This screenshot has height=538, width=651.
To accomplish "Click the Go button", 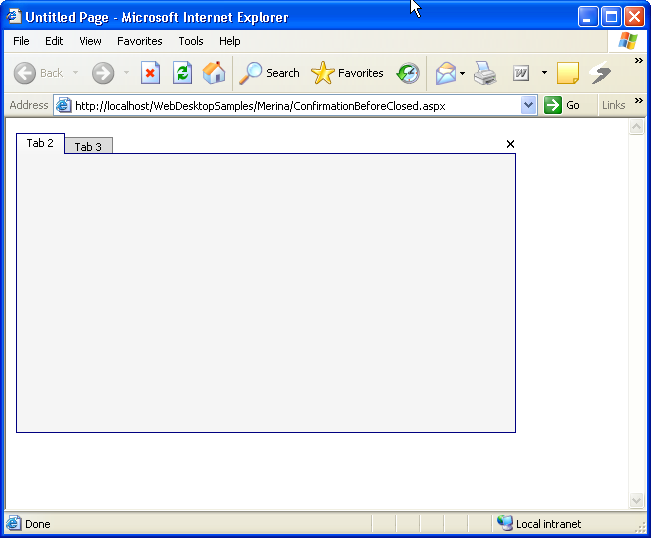I will click(x=562, y=105).
